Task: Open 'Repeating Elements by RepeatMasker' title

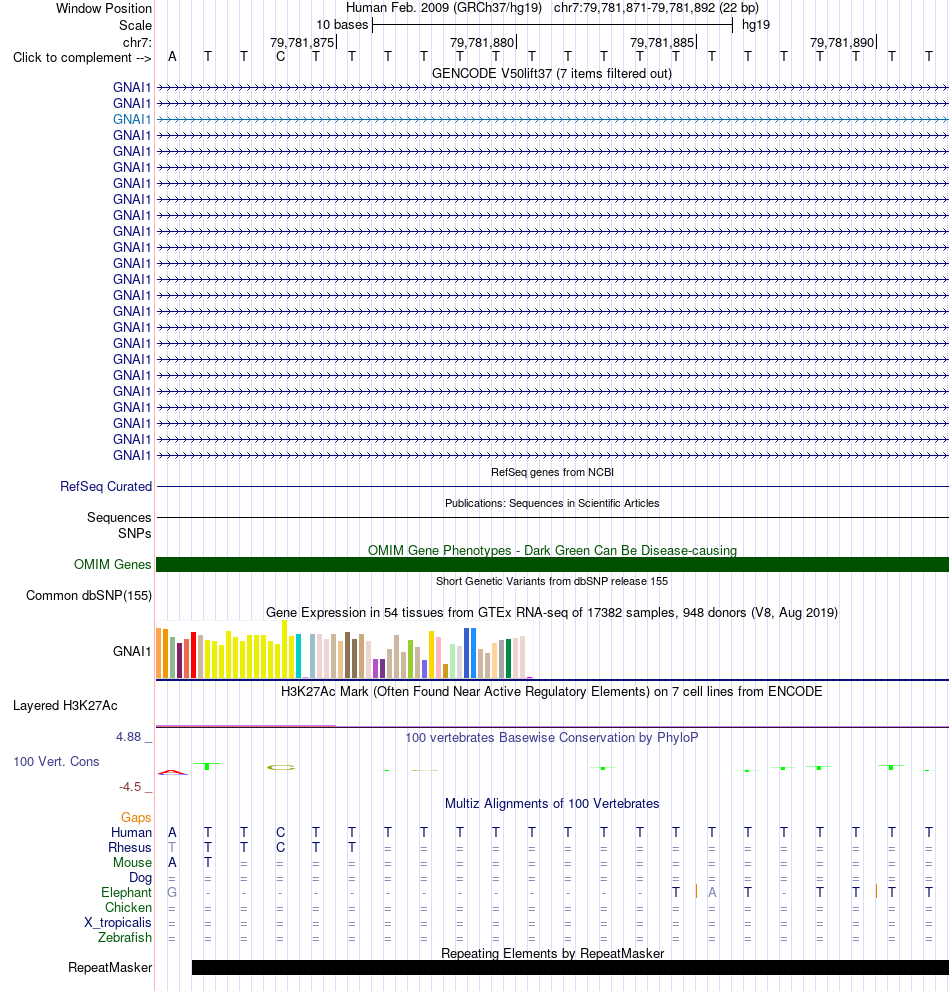Action: (552, 953)
